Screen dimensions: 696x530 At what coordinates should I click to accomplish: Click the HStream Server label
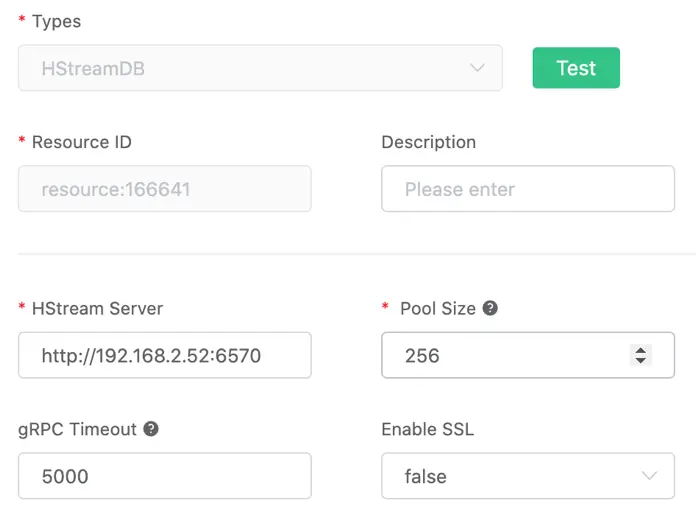97,309
